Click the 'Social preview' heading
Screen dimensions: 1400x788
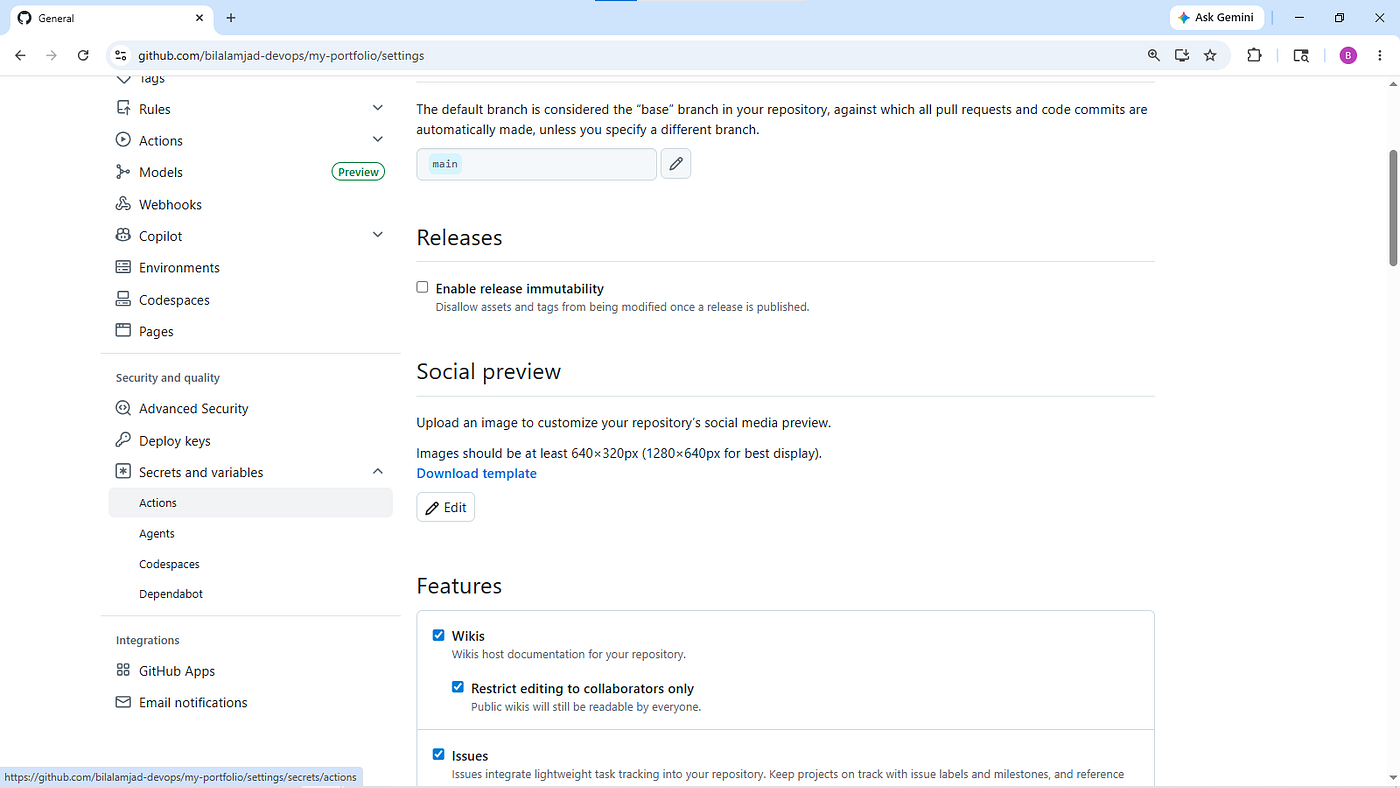[x=489, y=372]
